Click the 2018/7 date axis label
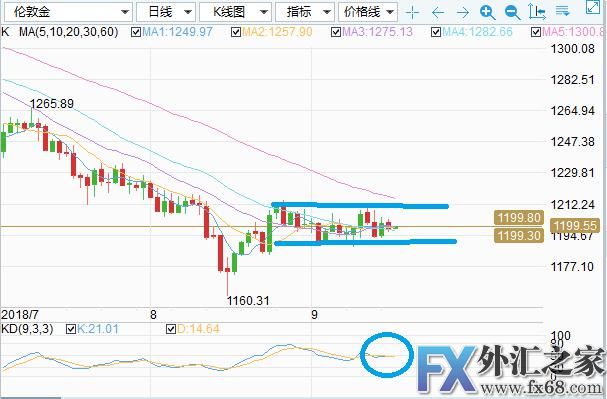The height and width of the screenshot is (399, 607). click(20, 315)
